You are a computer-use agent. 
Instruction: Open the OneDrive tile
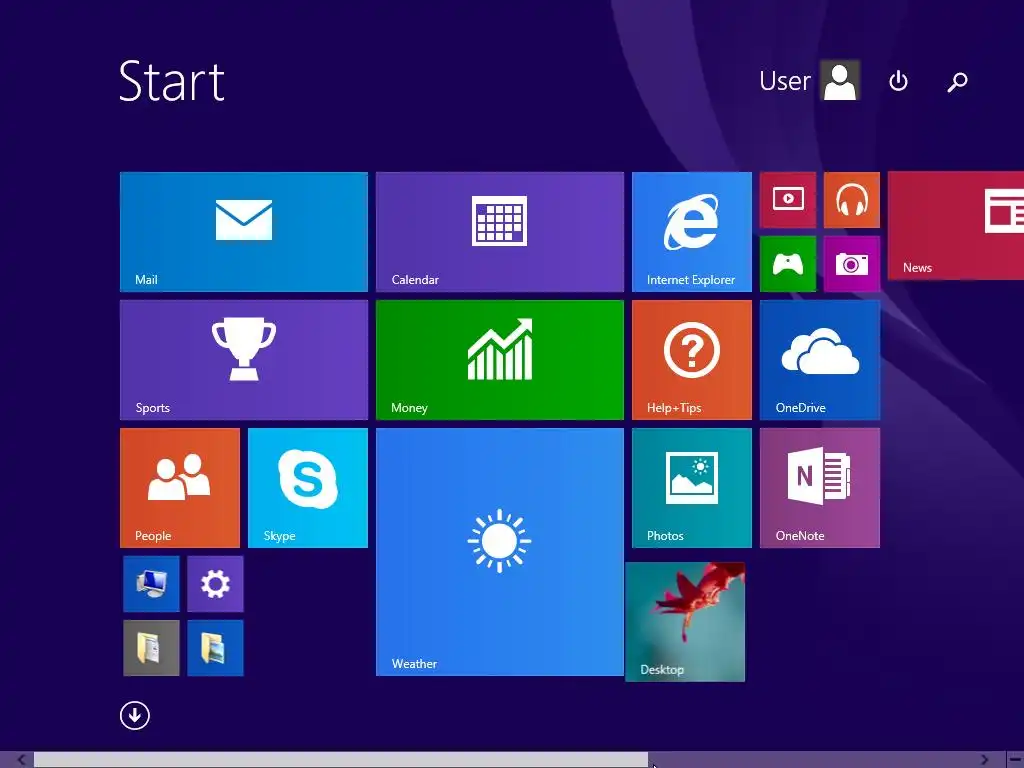click(x=820, y=360)
